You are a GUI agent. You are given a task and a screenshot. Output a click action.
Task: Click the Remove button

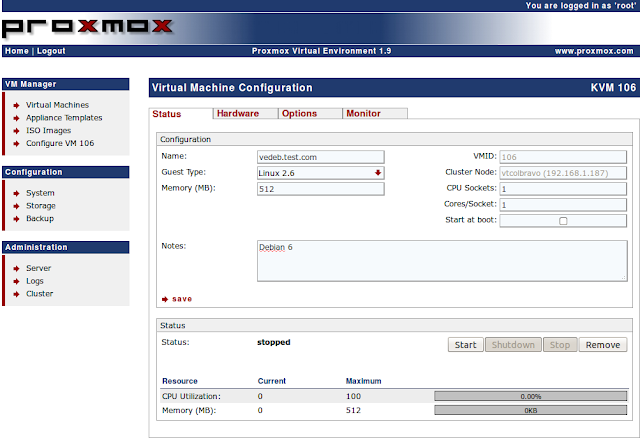(x=603, y=345)
